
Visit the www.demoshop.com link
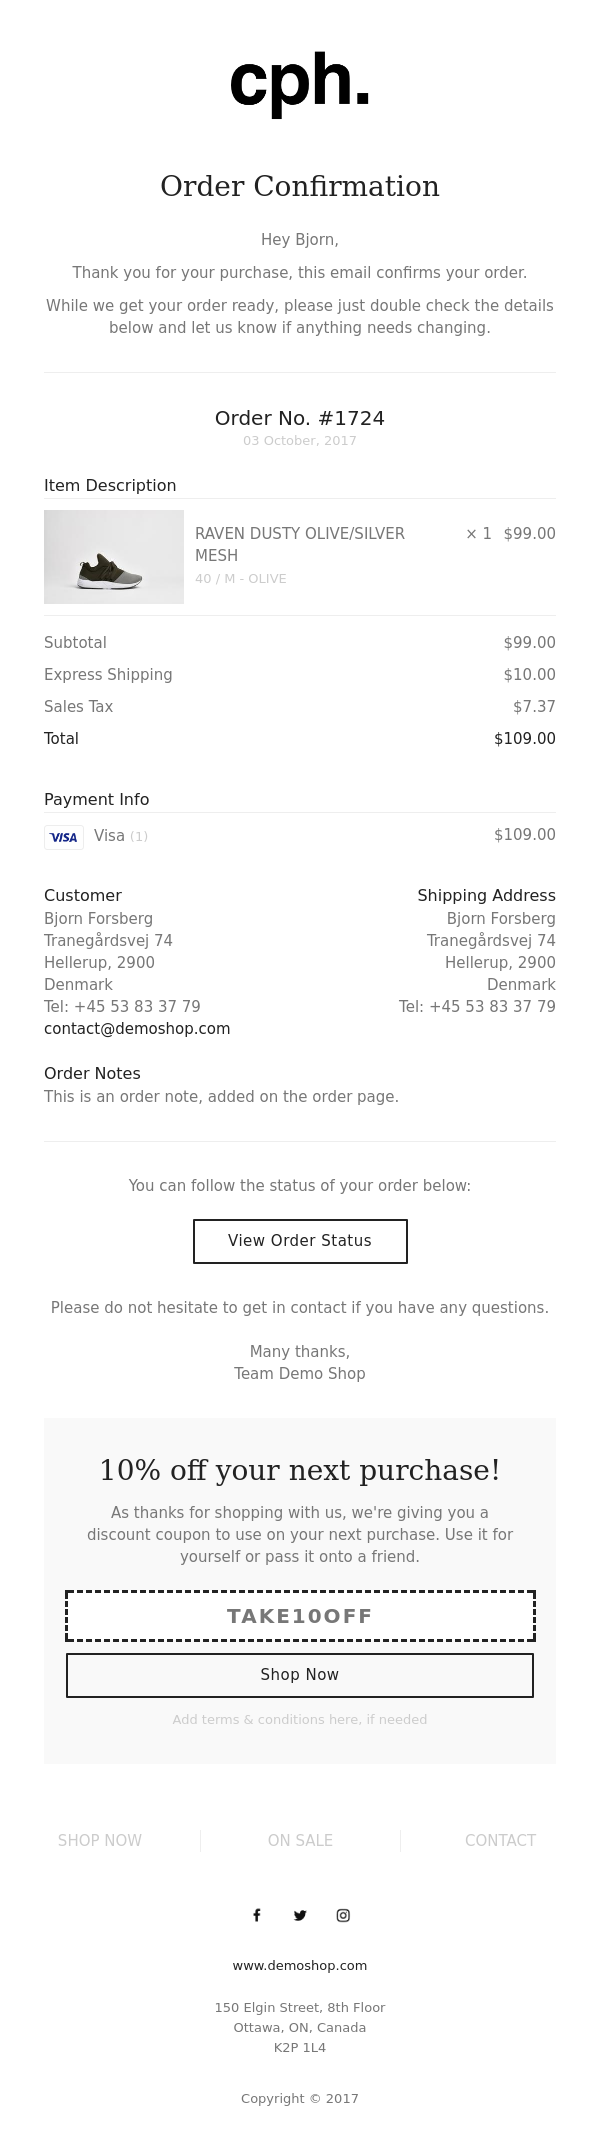300,1965
